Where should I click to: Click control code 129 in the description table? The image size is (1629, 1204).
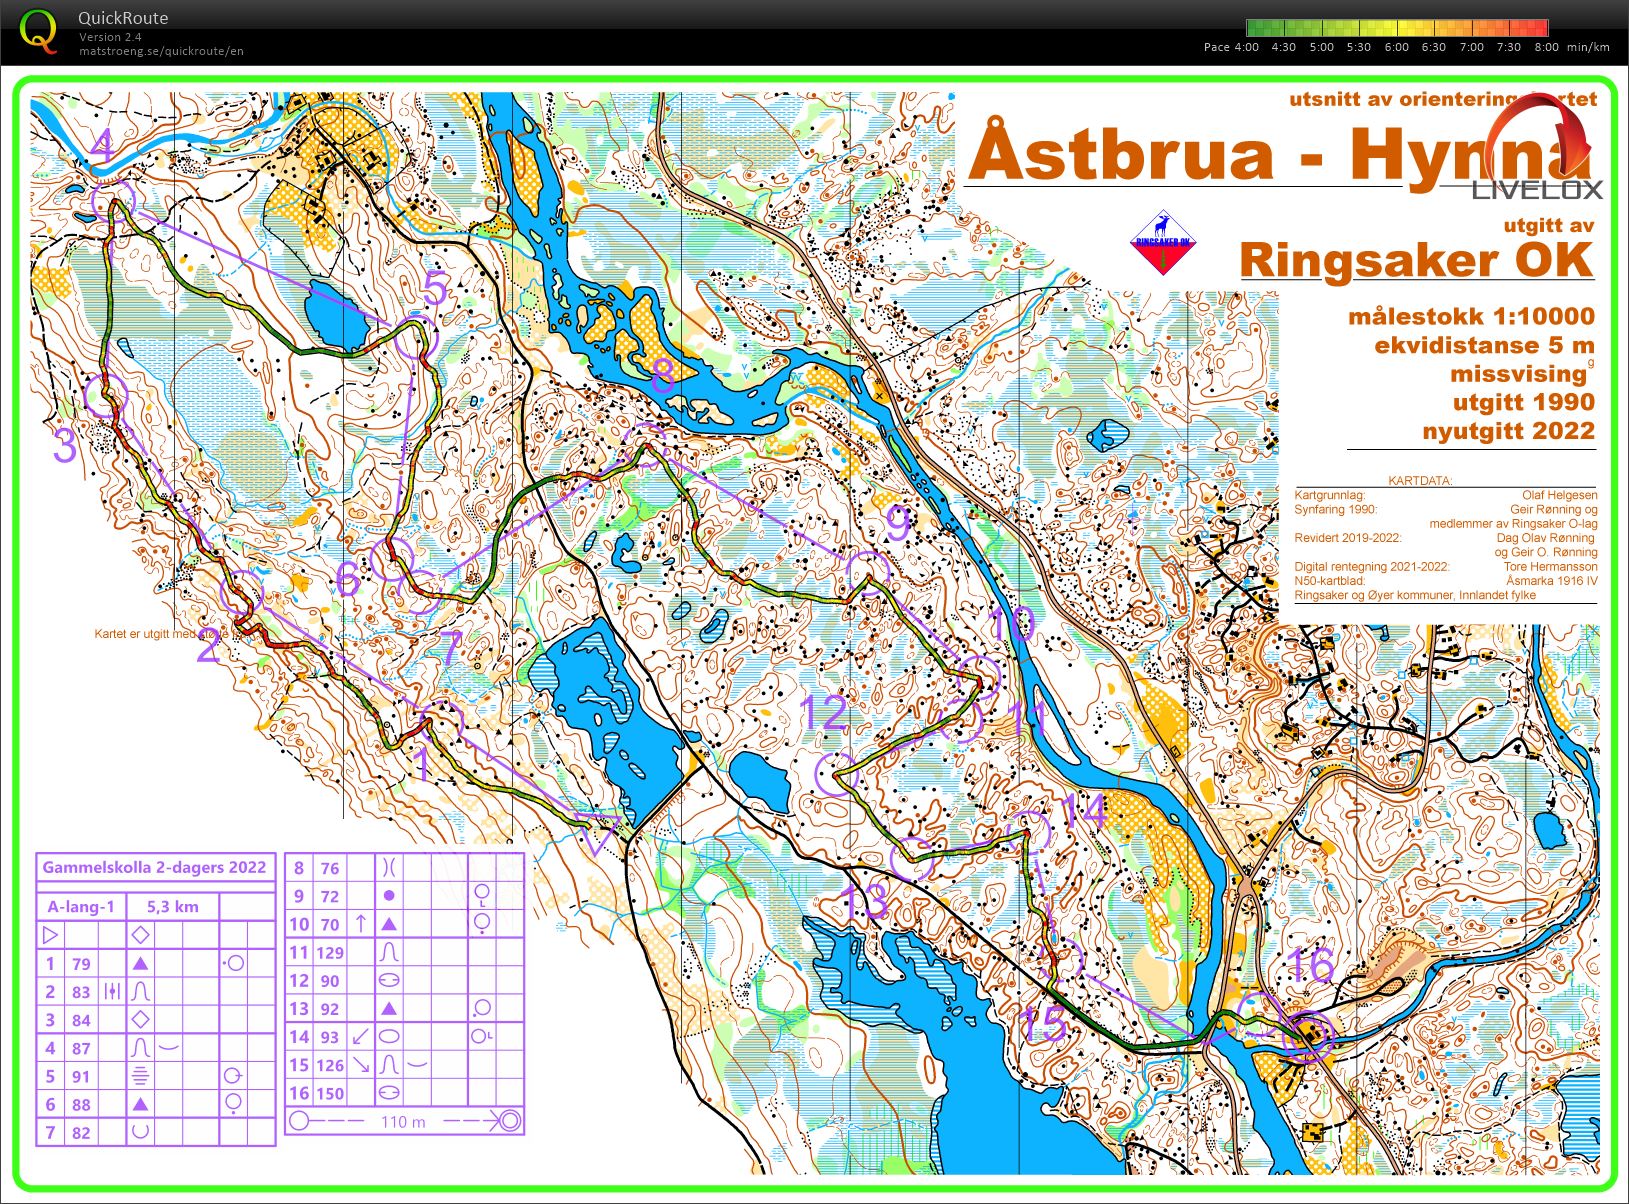330,953
